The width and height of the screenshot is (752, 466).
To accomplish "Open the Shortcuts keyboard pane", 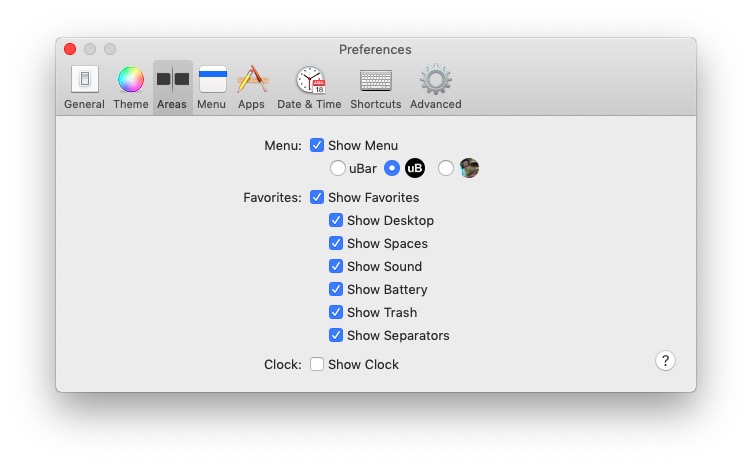I will pyautogui.click(x=376, y=88).
